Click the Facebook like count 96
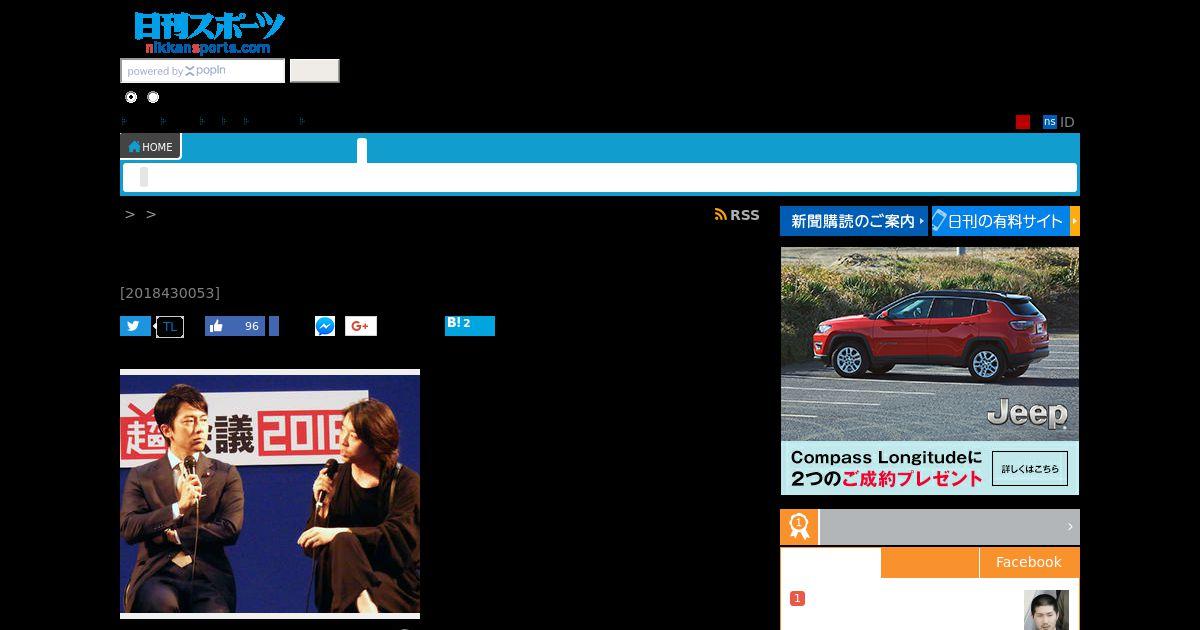Image resolution: width=1200 pixels, height=630 pixels. pos(251,326)
